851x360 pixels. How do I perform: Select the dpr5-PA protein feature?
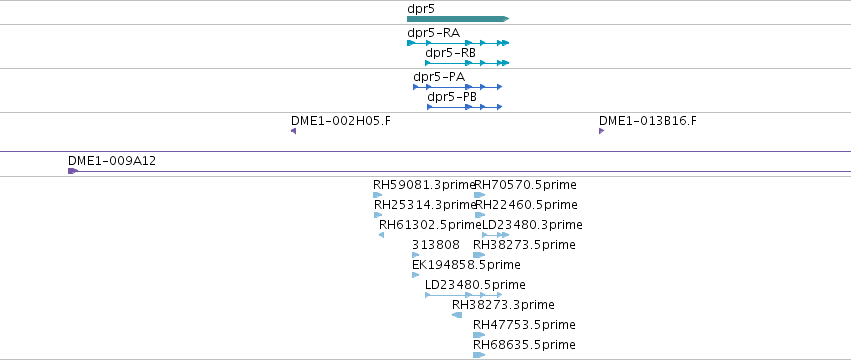coord(458,87)
